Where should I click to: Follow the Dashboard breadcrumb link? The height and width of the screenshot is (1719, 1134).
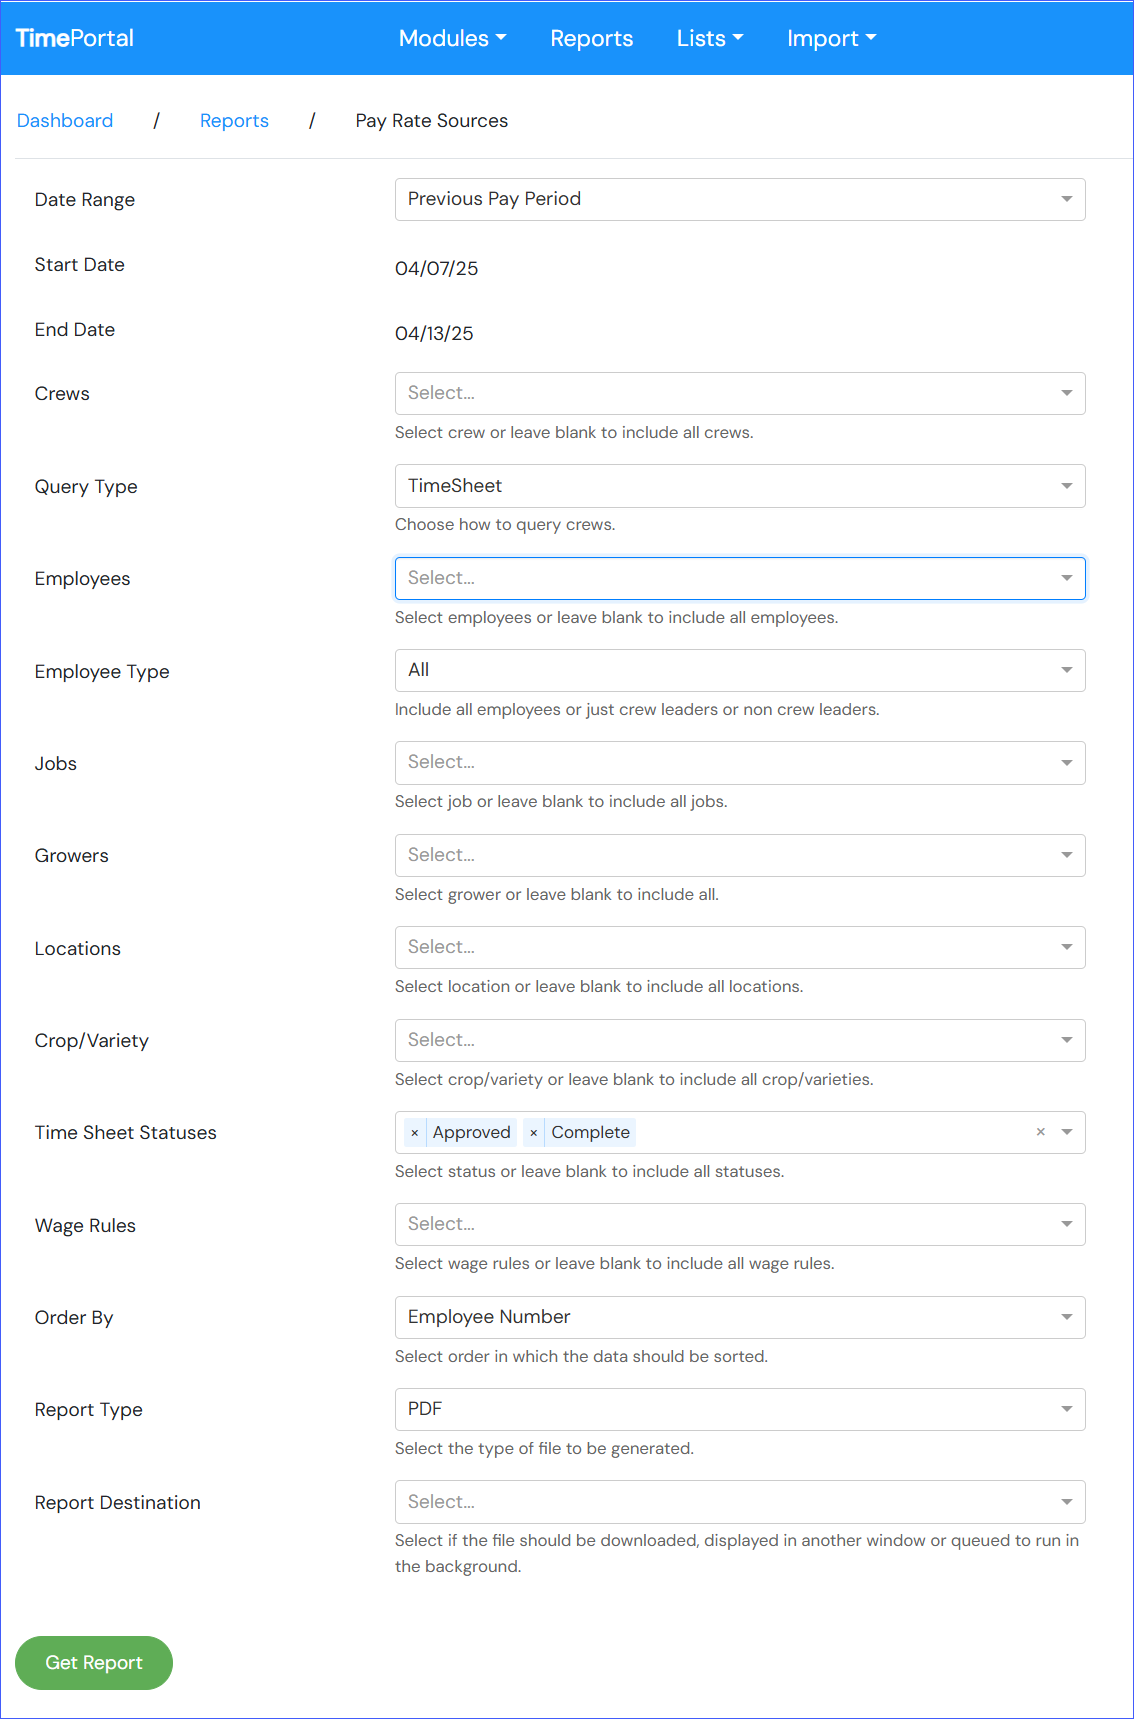point(65,121)
